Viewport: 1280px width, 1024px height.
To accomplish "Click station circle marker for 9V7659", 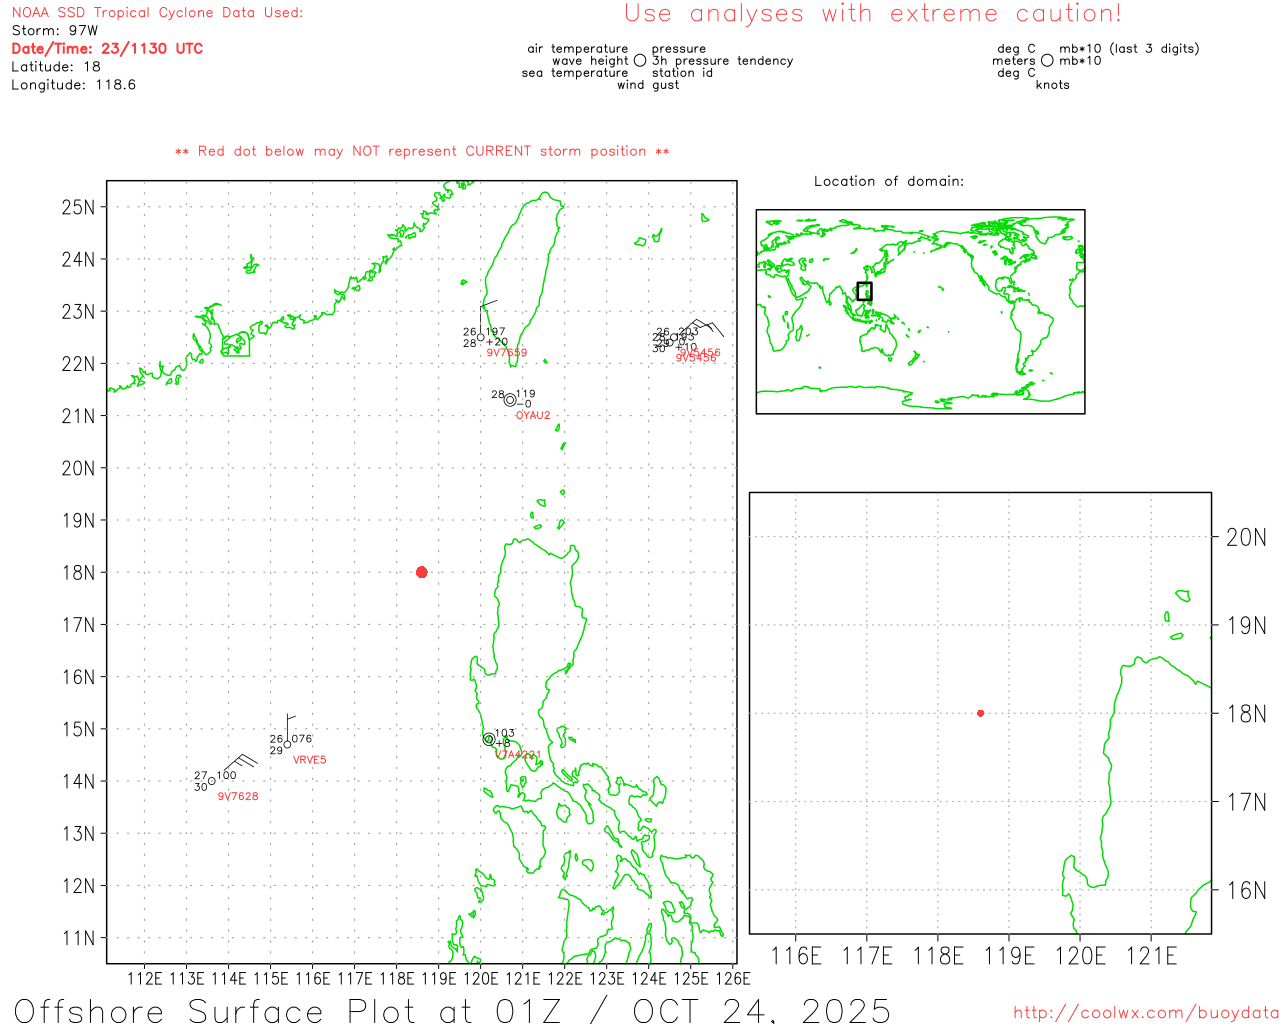I will coord(481,337).
